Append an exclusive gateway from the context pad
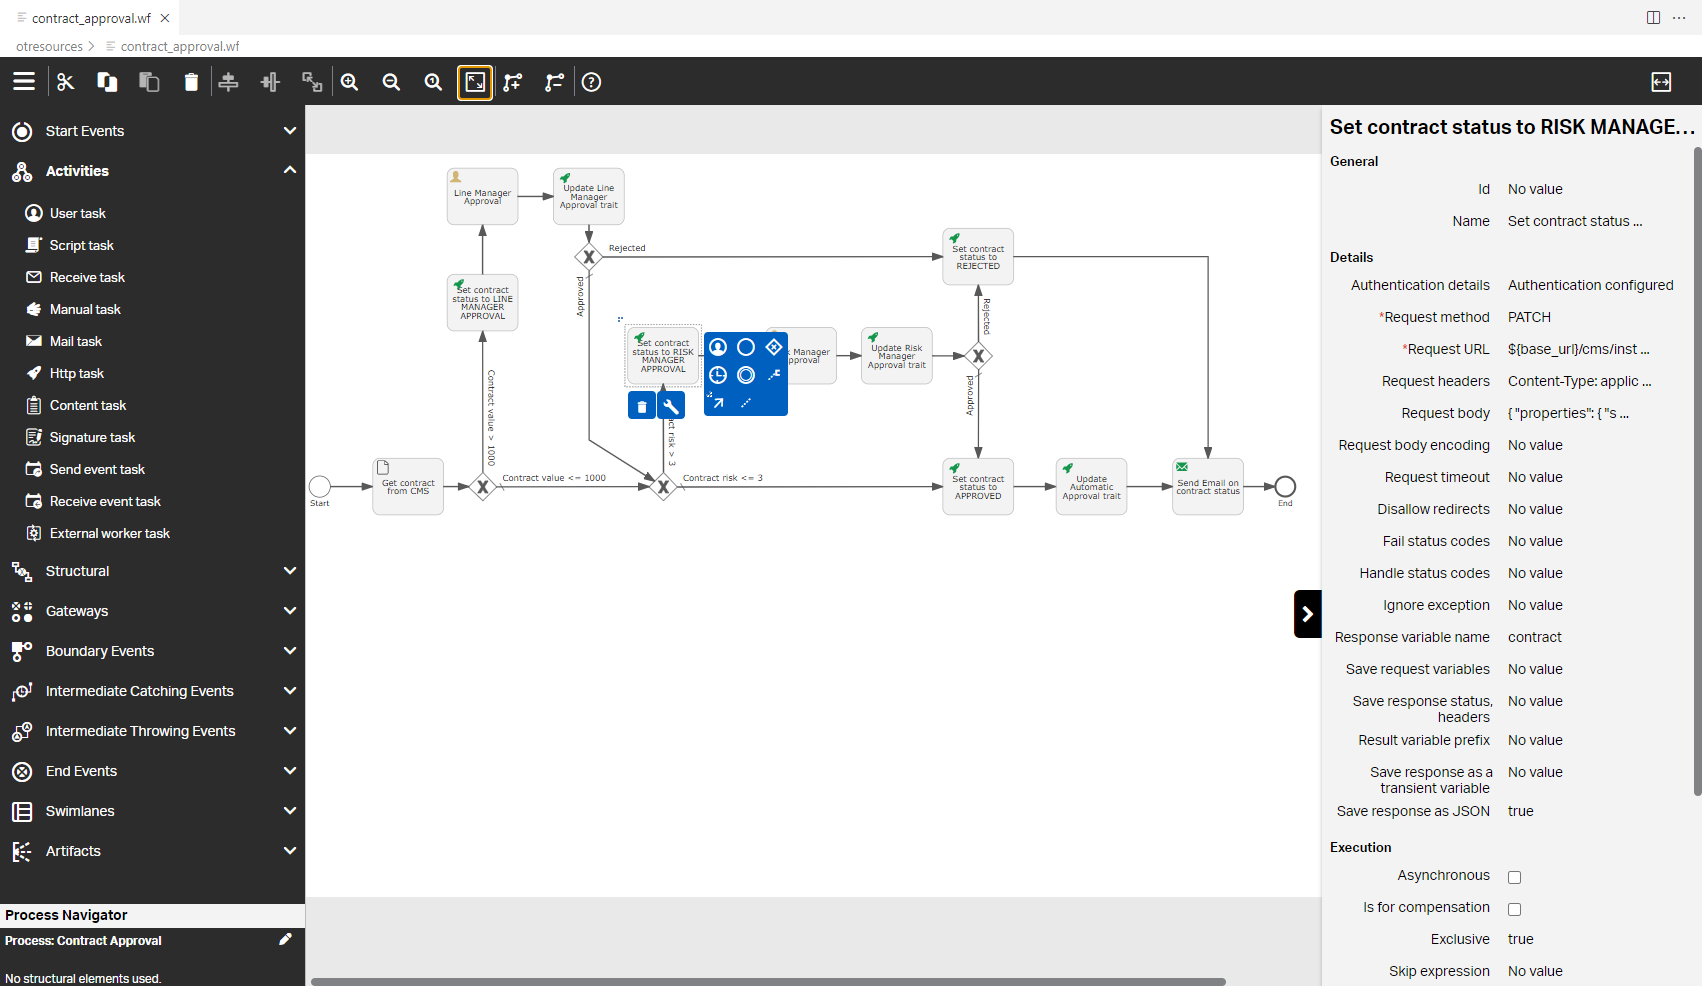This screenshot has width=1702, height=988. [774, 347]
